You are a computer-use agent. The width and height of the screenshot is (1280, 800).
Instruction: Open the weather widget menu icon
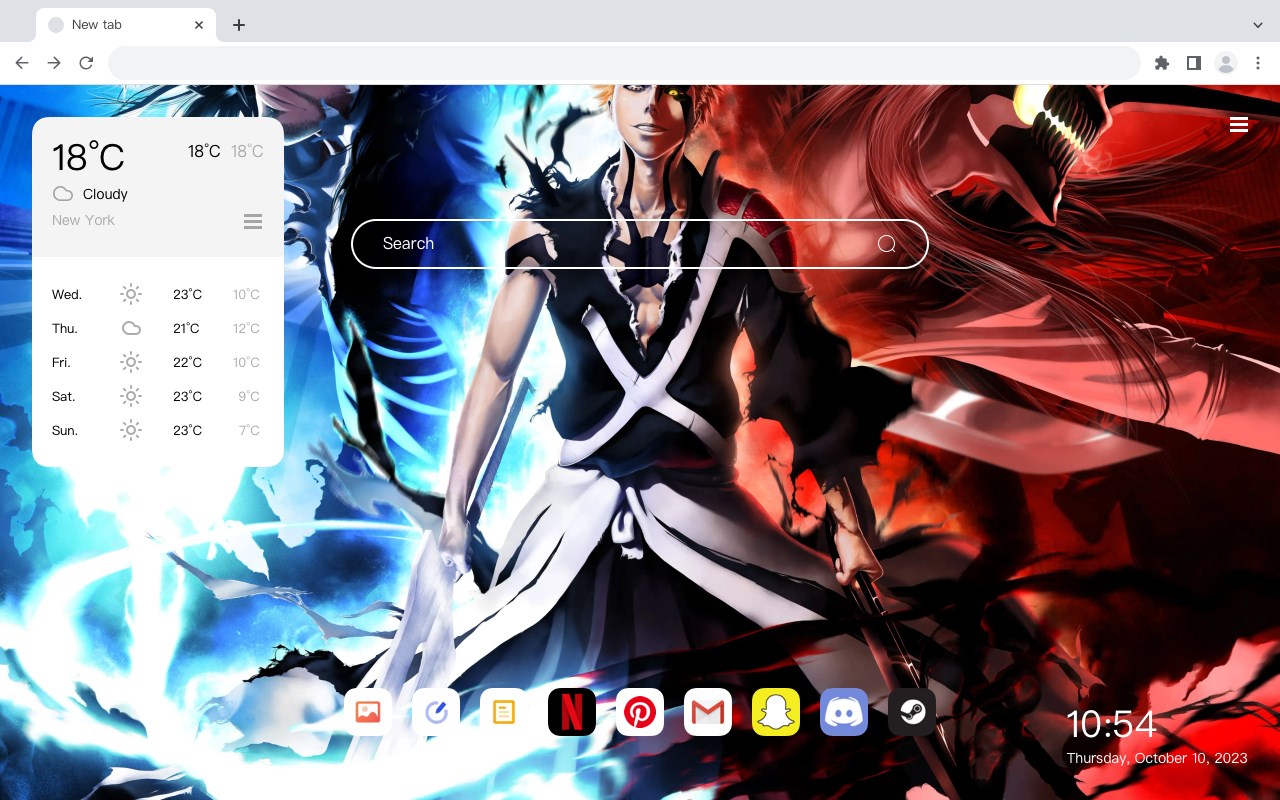pos(253,221)
